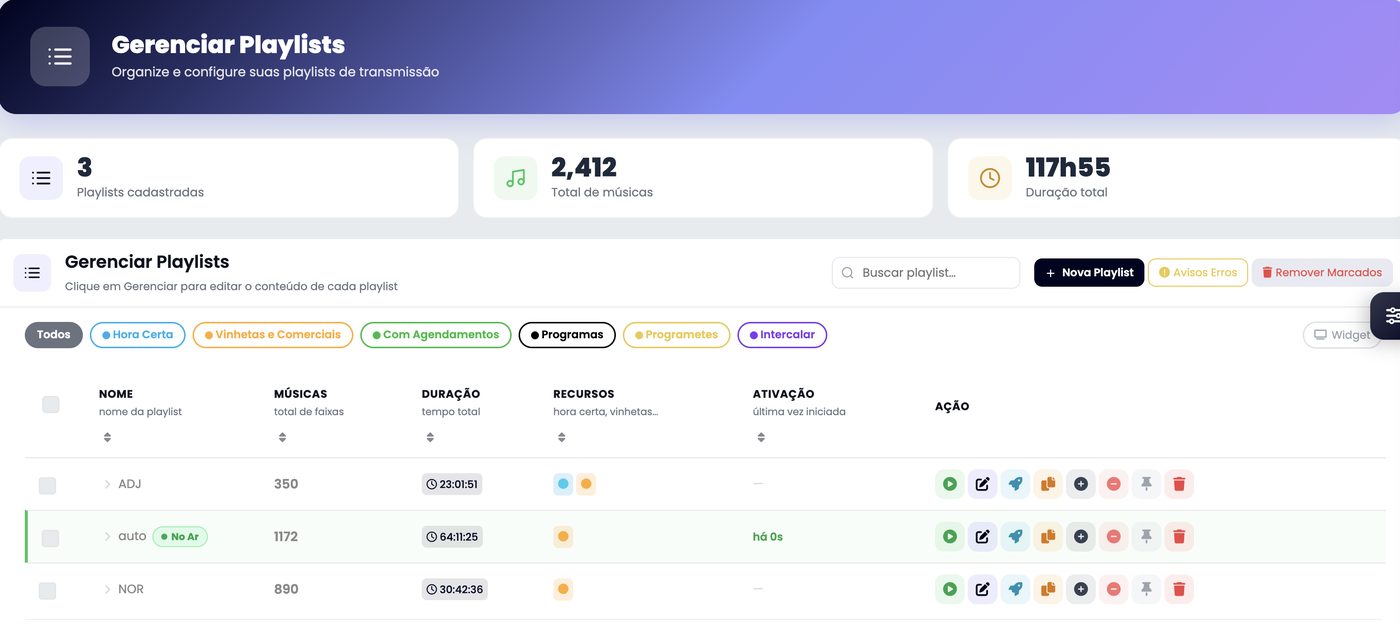This screenshot has width=1400, height=624.
Task: Duplicate the auto playlist with copy icon
Action: point(1048,537)
